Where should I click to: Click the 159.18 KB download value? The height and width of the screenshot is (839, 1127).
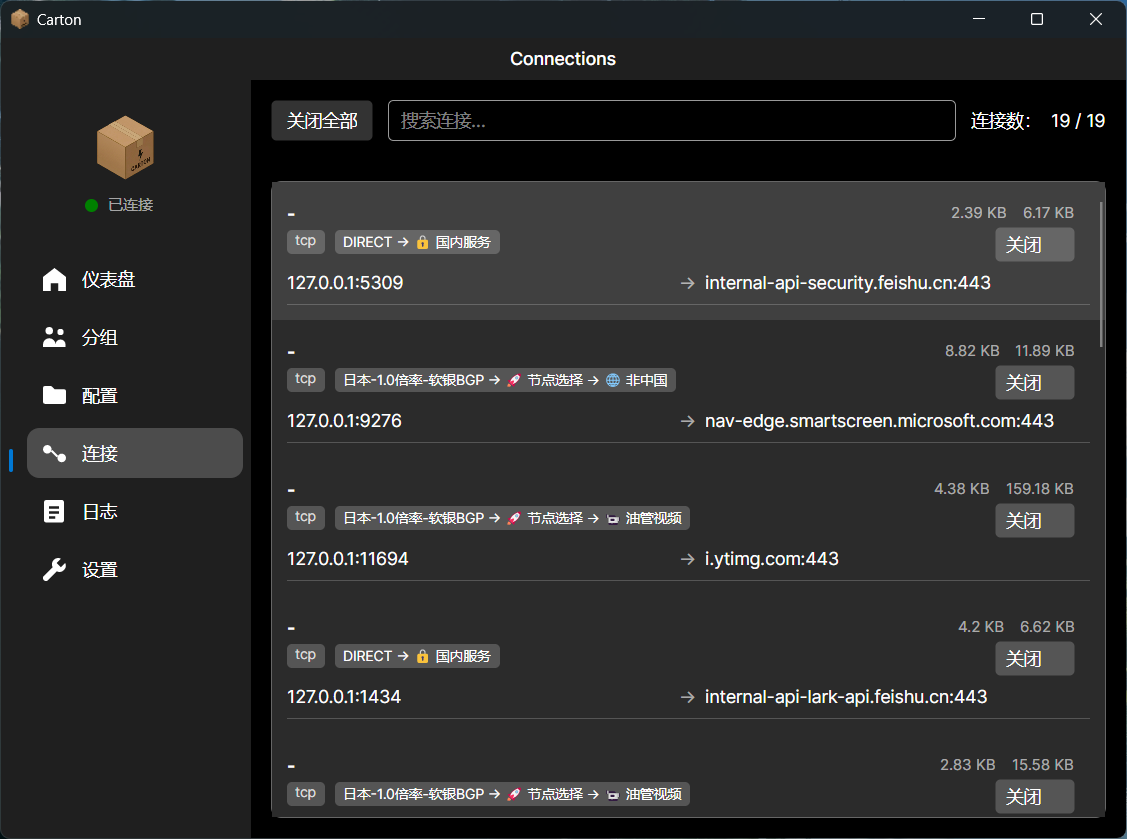tap(1039, 489)
